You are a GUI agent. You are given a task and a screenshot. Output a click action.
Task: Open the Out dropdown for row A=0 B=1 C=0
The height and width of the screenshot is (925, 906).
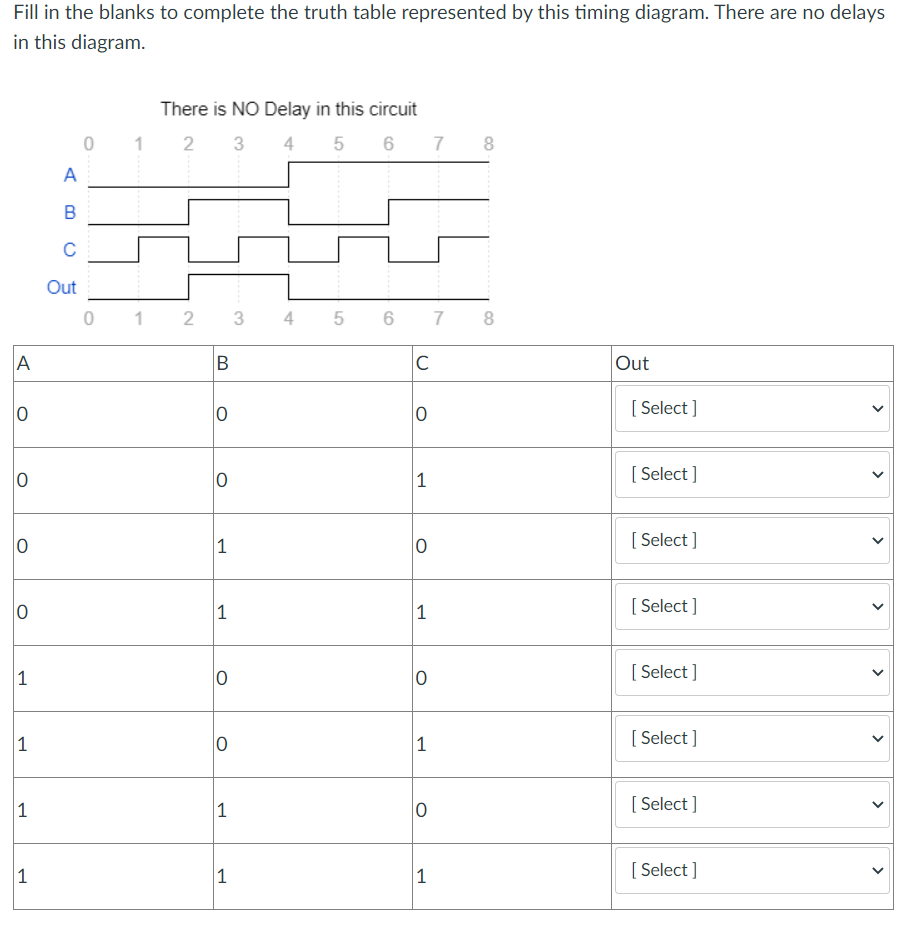click(x=752, y=540)
